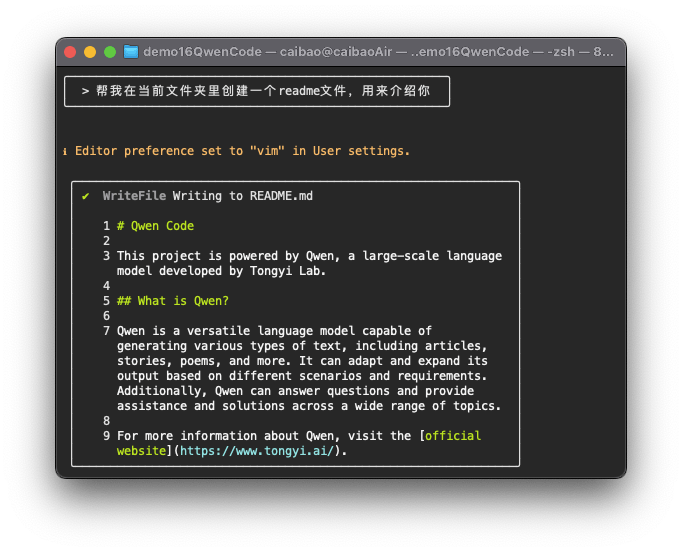Zoom the window with the green button
The height and width of the screenshot is (552, 682).
(x=110, y=51)
